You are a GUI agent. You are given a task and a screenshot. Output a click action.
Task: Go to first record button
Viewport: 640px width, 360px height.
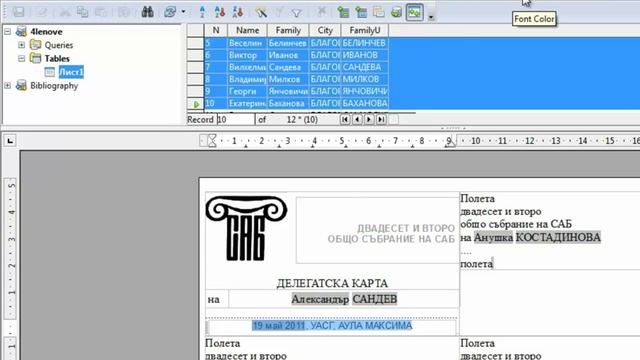(x=345, y=120)
